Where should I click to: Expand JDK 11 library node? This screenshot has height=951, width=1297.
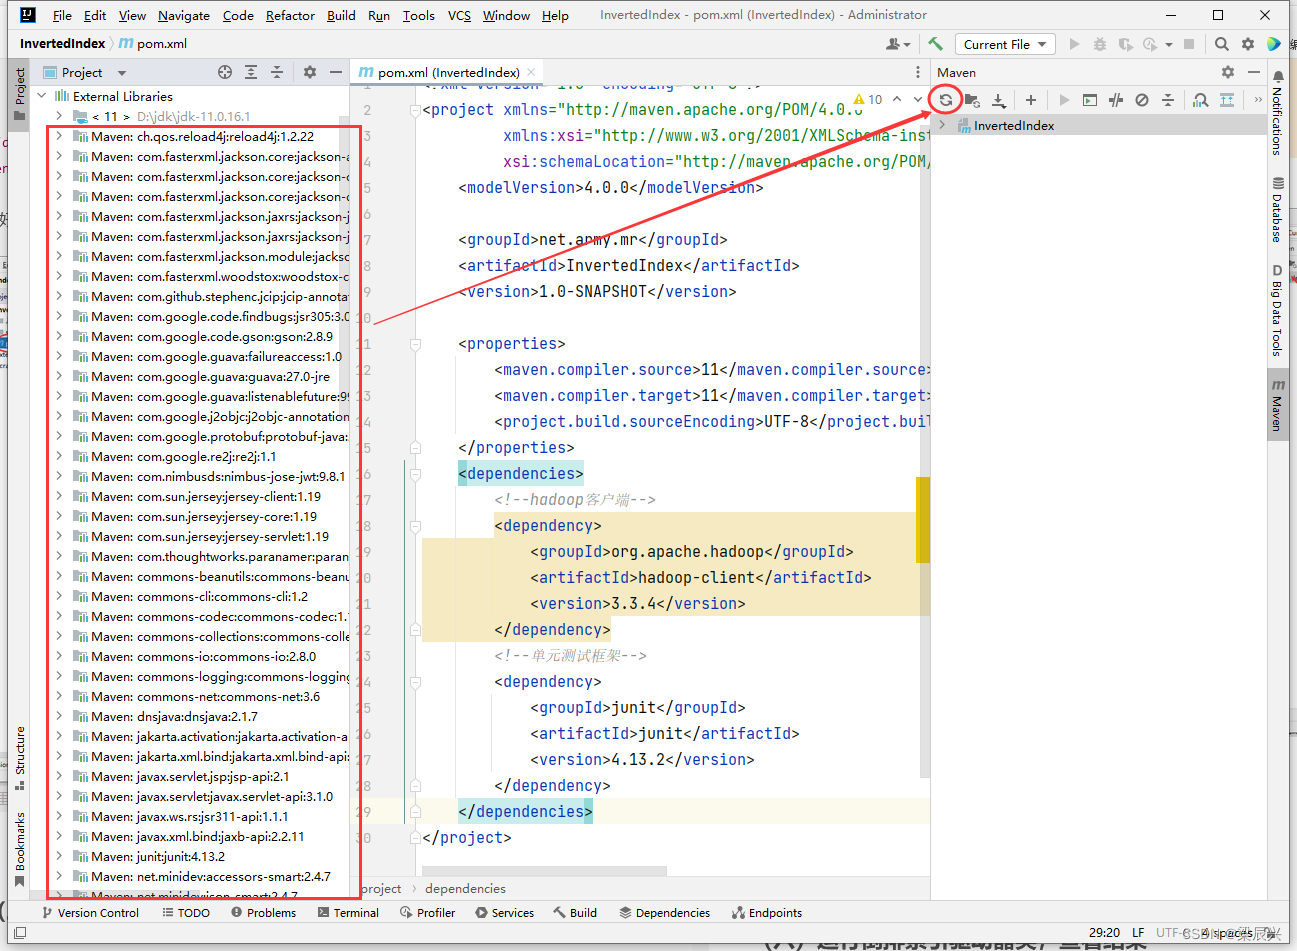coord(60,116)
